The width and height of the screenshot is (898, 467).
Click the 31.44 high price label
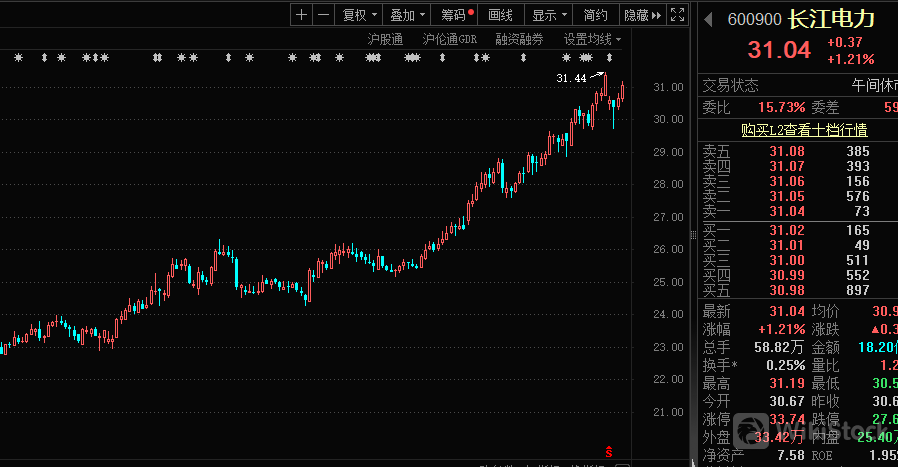coord(571,78)
